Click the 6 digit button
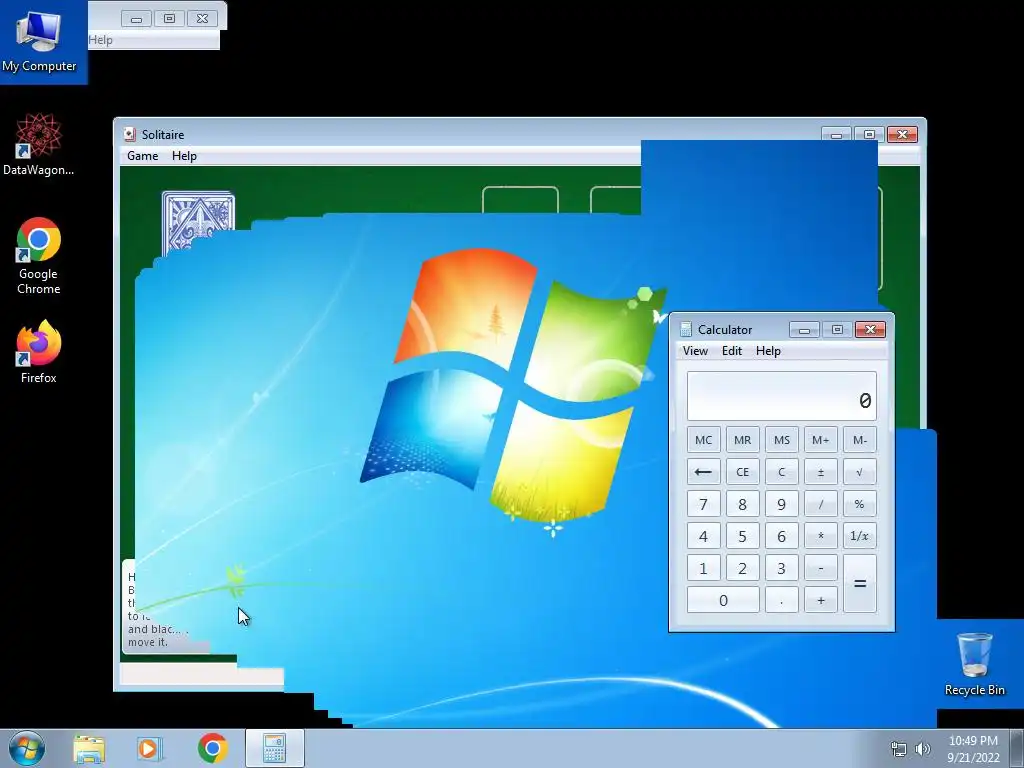The image size is (1024, 768). pos(782,536)
